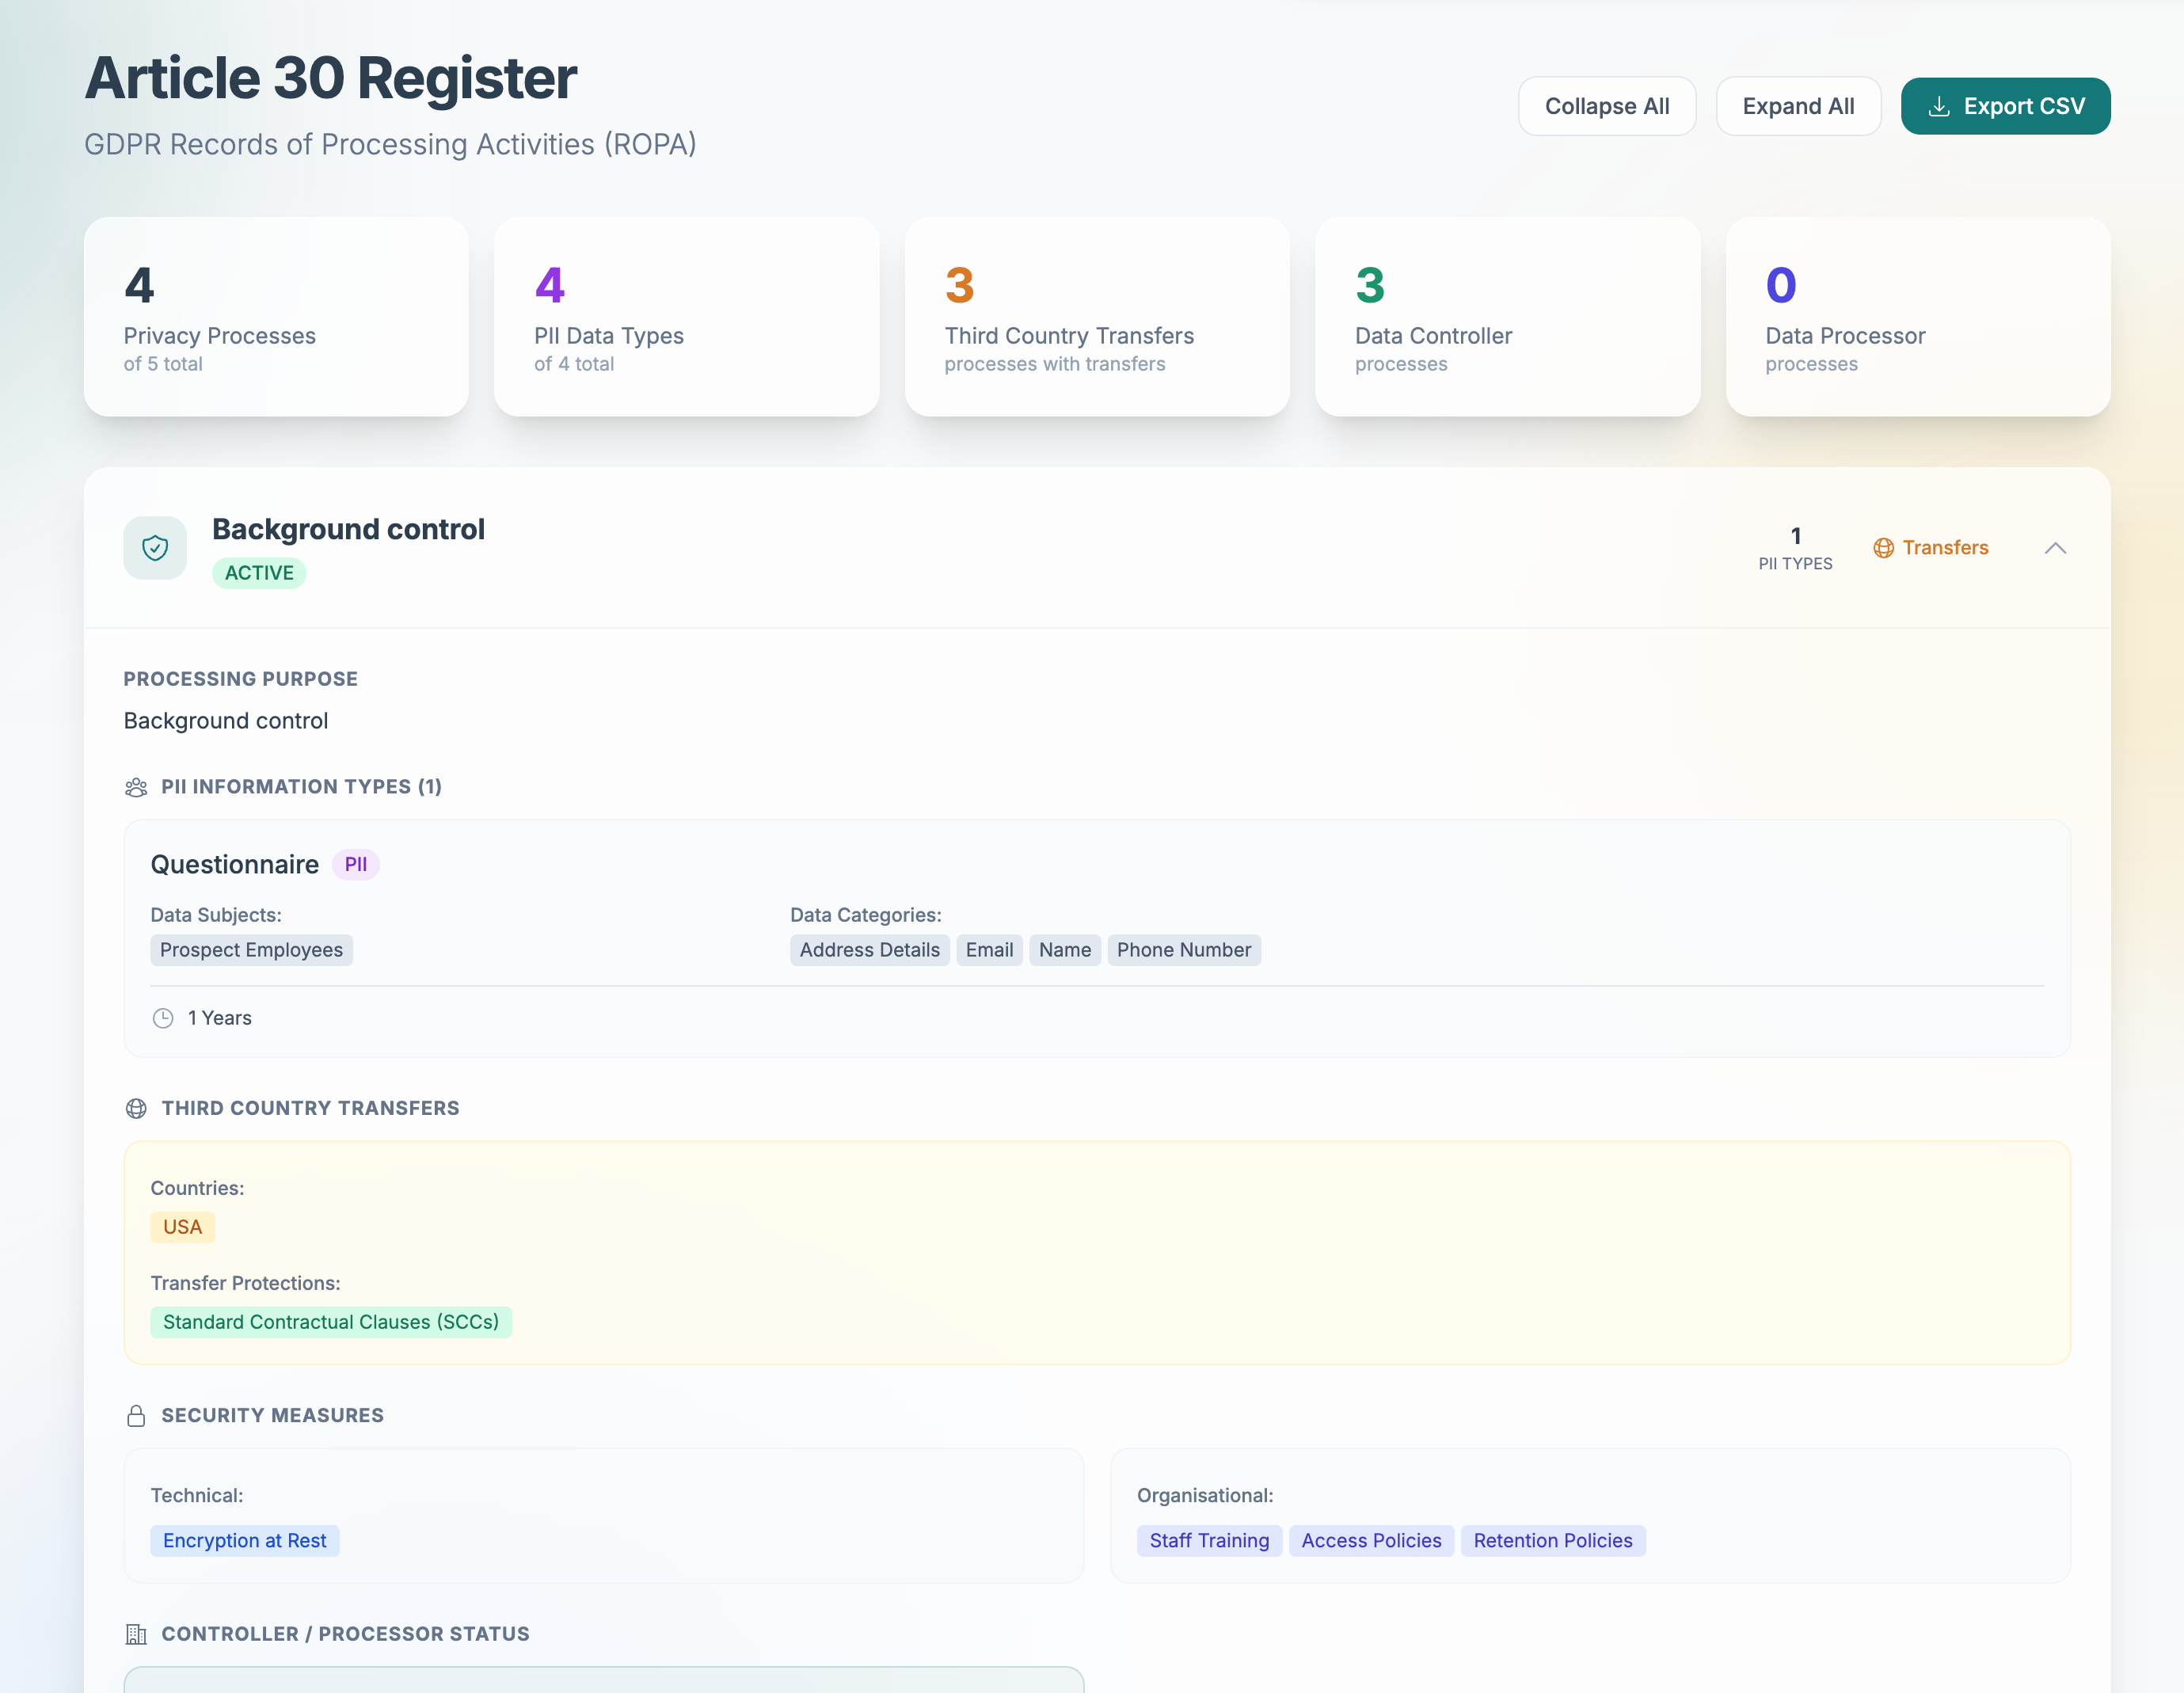This screenshot has width=2184, height=1693.
Task: Click the clock icon next to 1 Years
Action: (x=164, y=1017)
